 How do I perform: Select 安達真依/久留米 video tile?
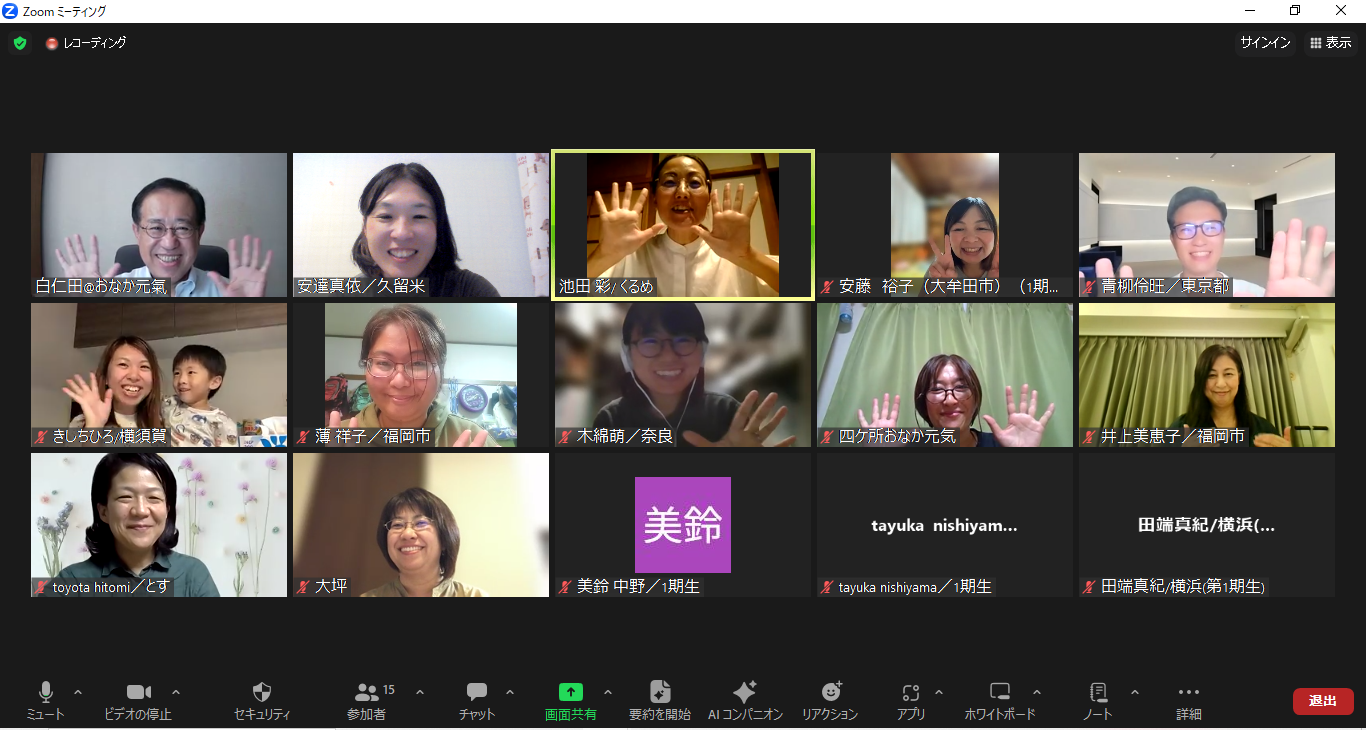point(421,225)
